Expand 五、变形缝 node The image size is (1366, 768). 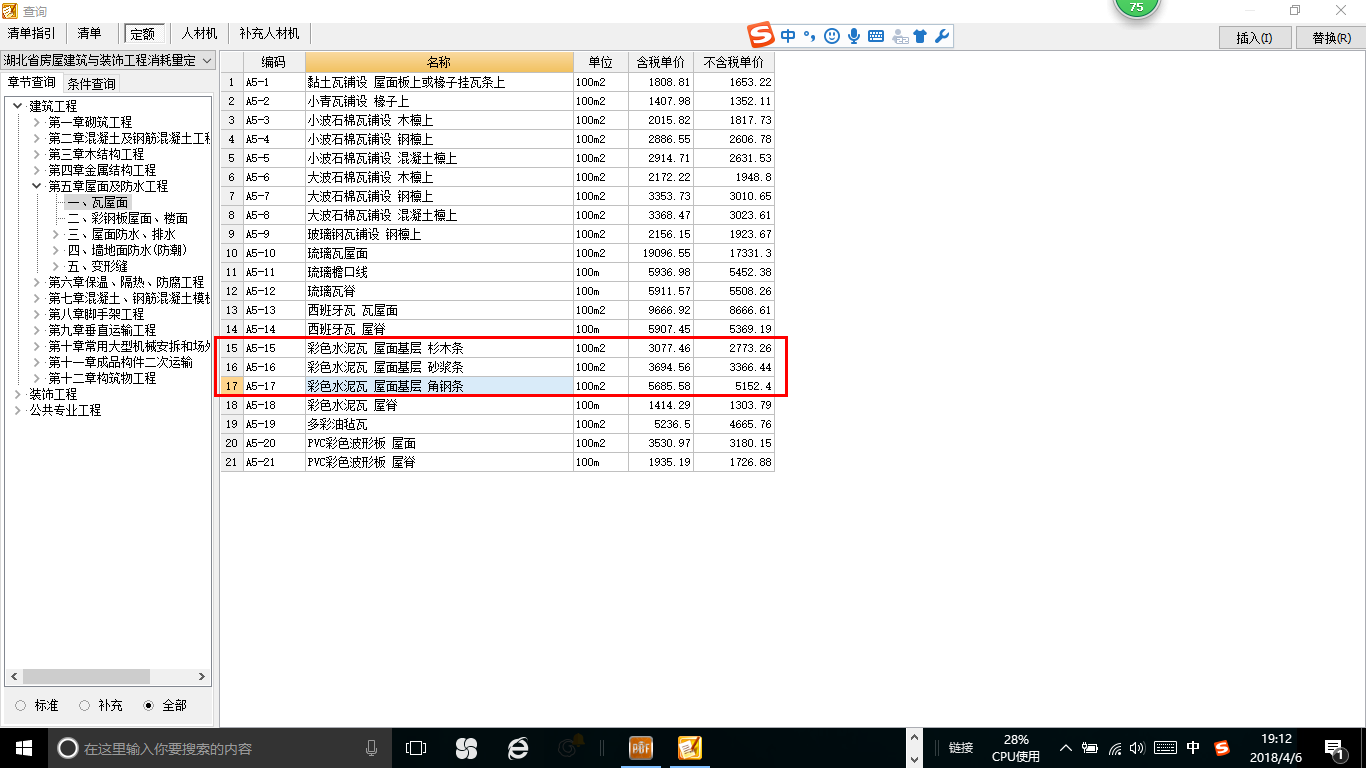(56, 266)
